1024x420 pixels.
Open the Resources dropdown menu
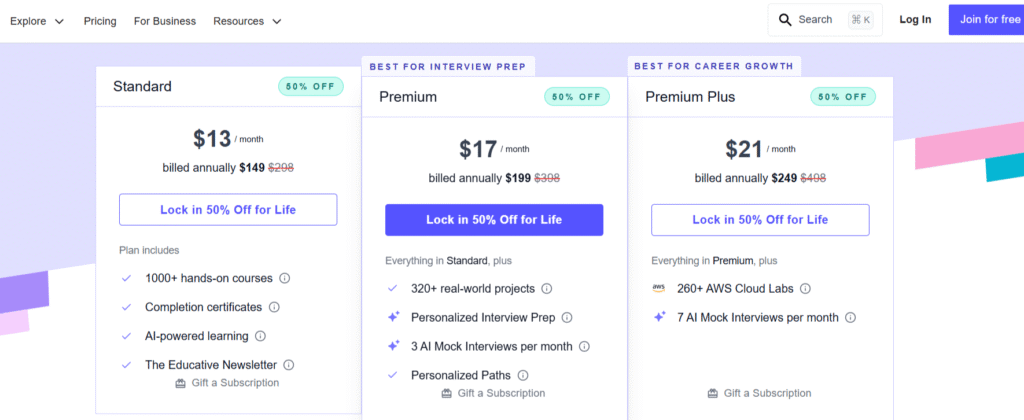click(x=247, y=21)
